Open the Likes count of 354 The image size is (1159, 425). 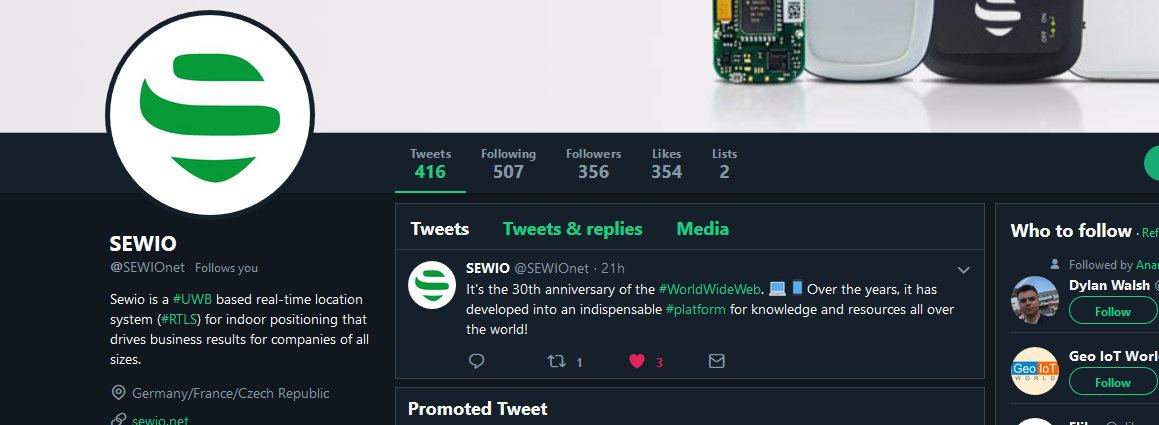(x=666, y=163)
